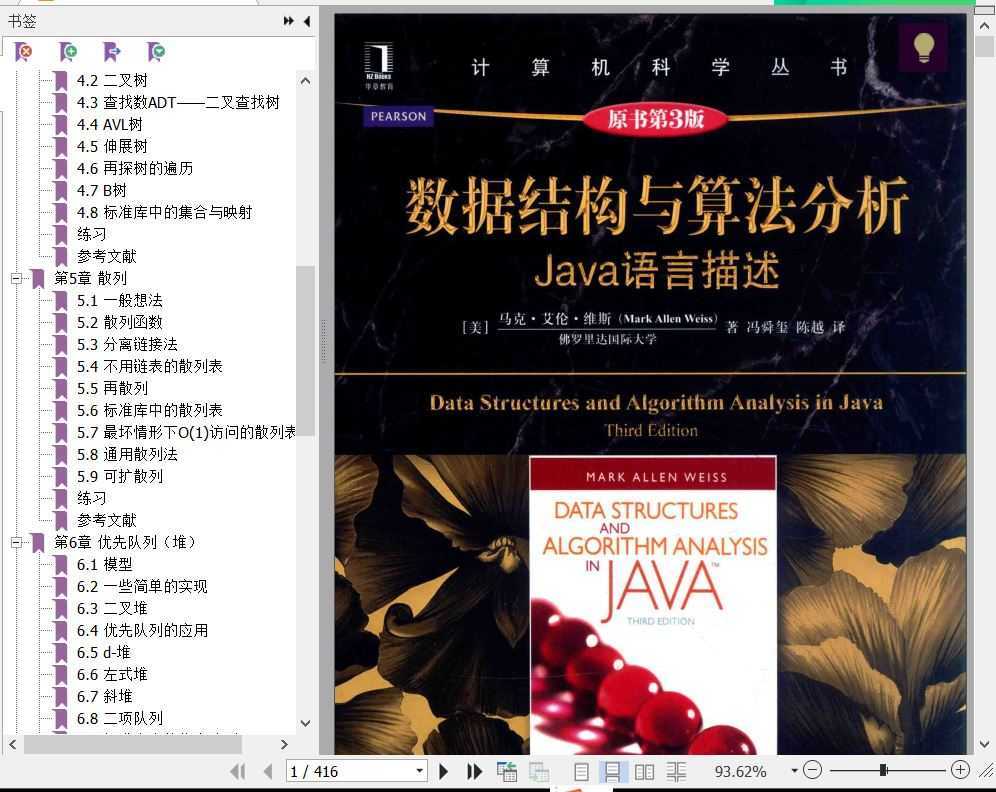996x792 pixels.
Task: Open bookmark 6.6 左式堆
Action: [112, 675]
